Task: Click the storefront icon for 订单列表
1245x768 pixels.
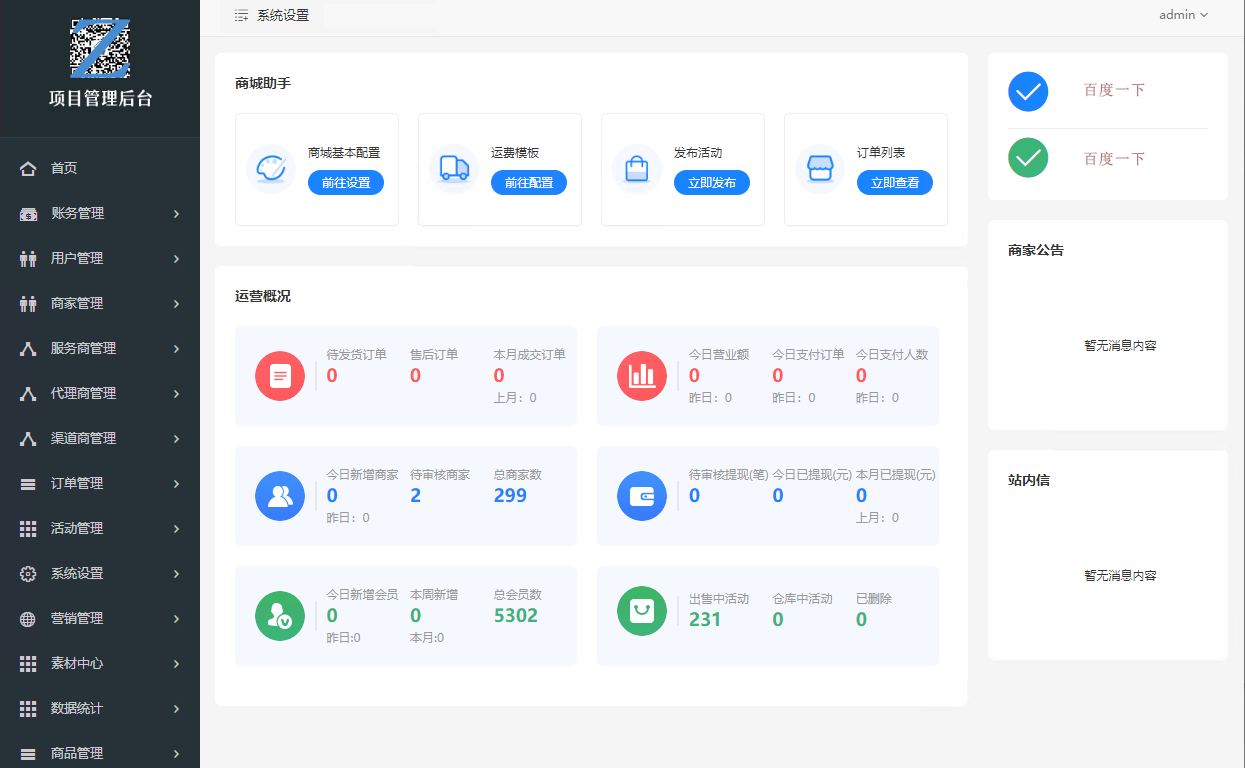Action: point(820,168)
